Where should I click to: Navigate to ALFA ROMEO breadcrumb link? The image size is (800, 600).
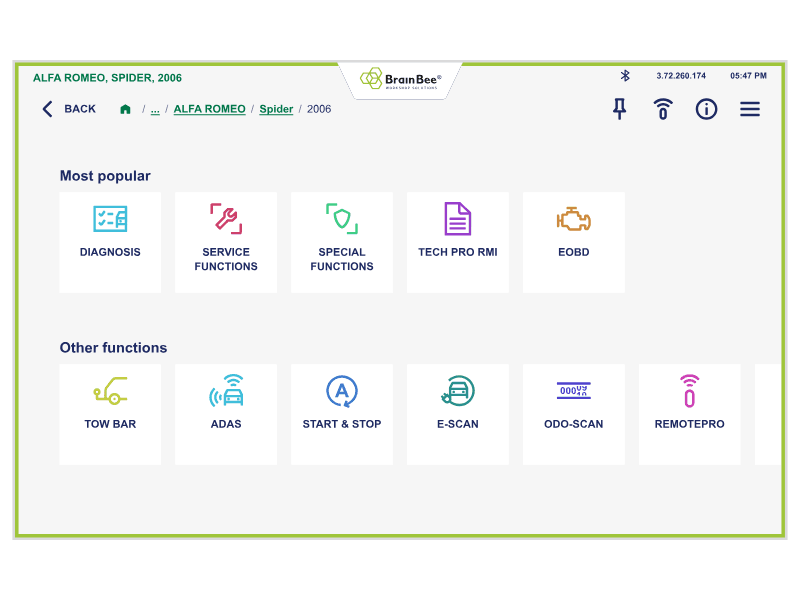click(x=209, y=109)
